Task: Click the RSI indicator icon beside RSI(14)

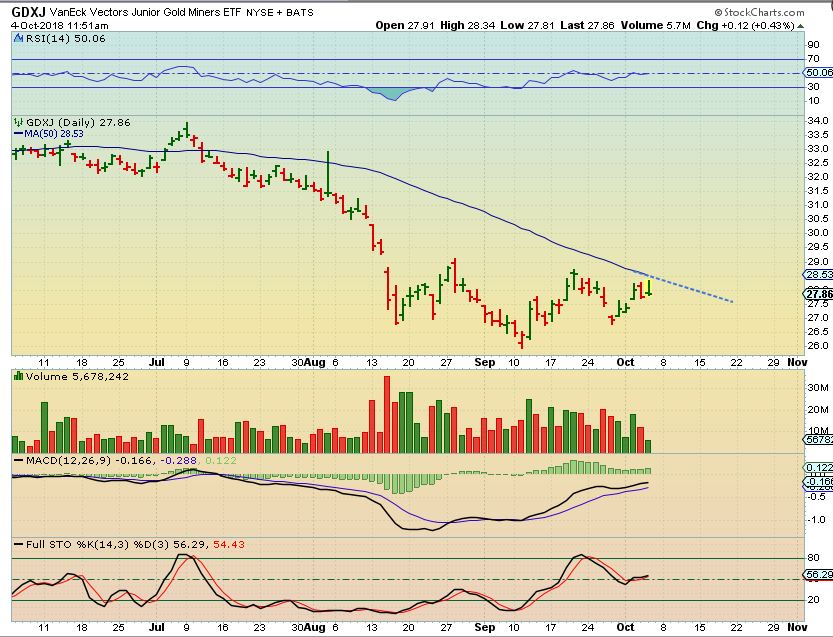Action: (19, 38)
